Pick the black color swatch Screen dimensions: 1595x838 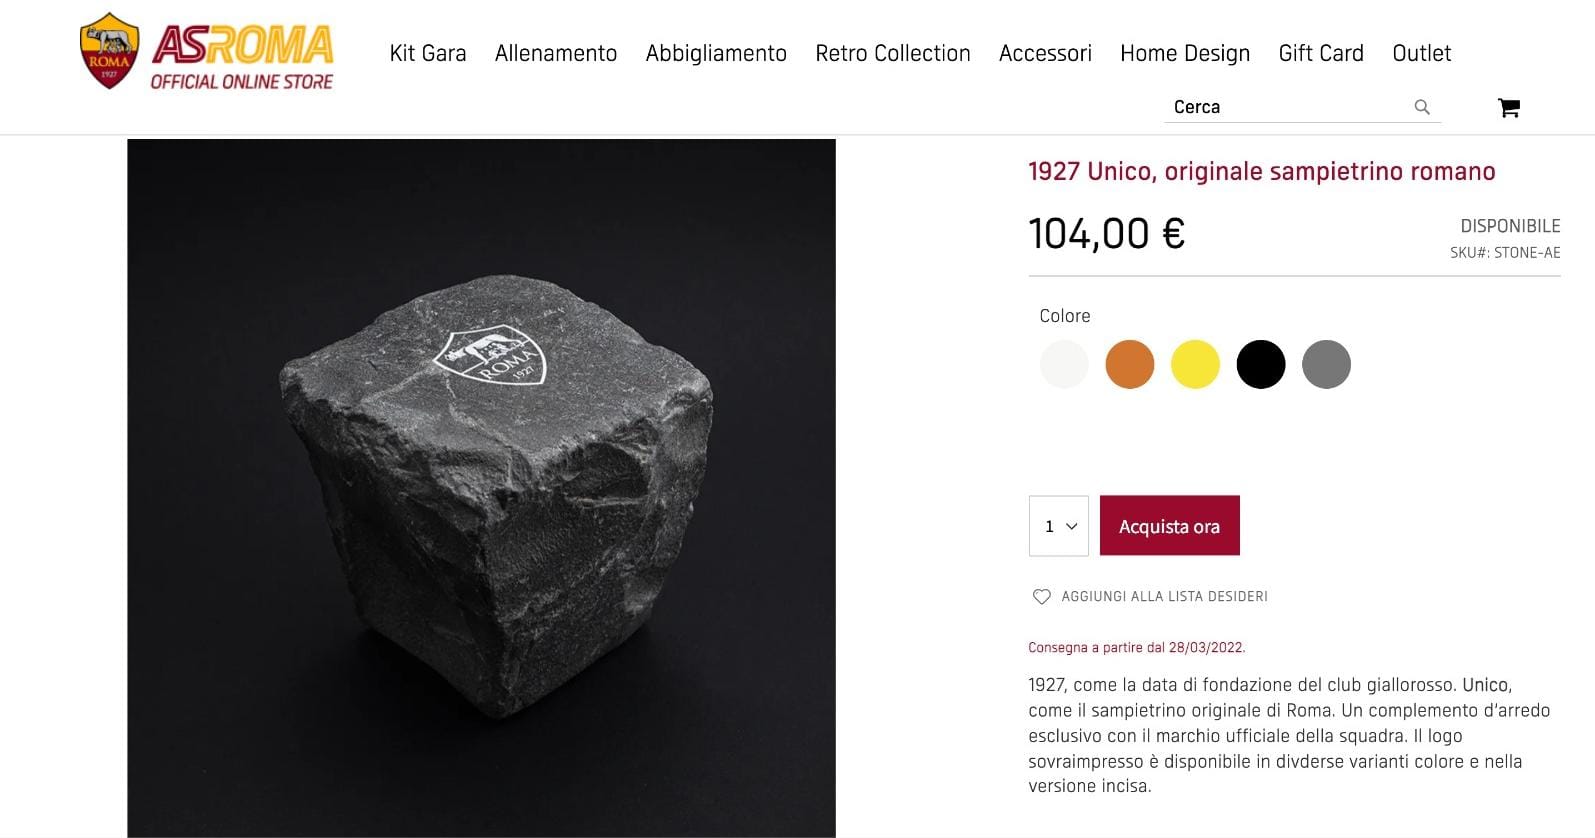pyautogui.click(x=1260, y=364)
